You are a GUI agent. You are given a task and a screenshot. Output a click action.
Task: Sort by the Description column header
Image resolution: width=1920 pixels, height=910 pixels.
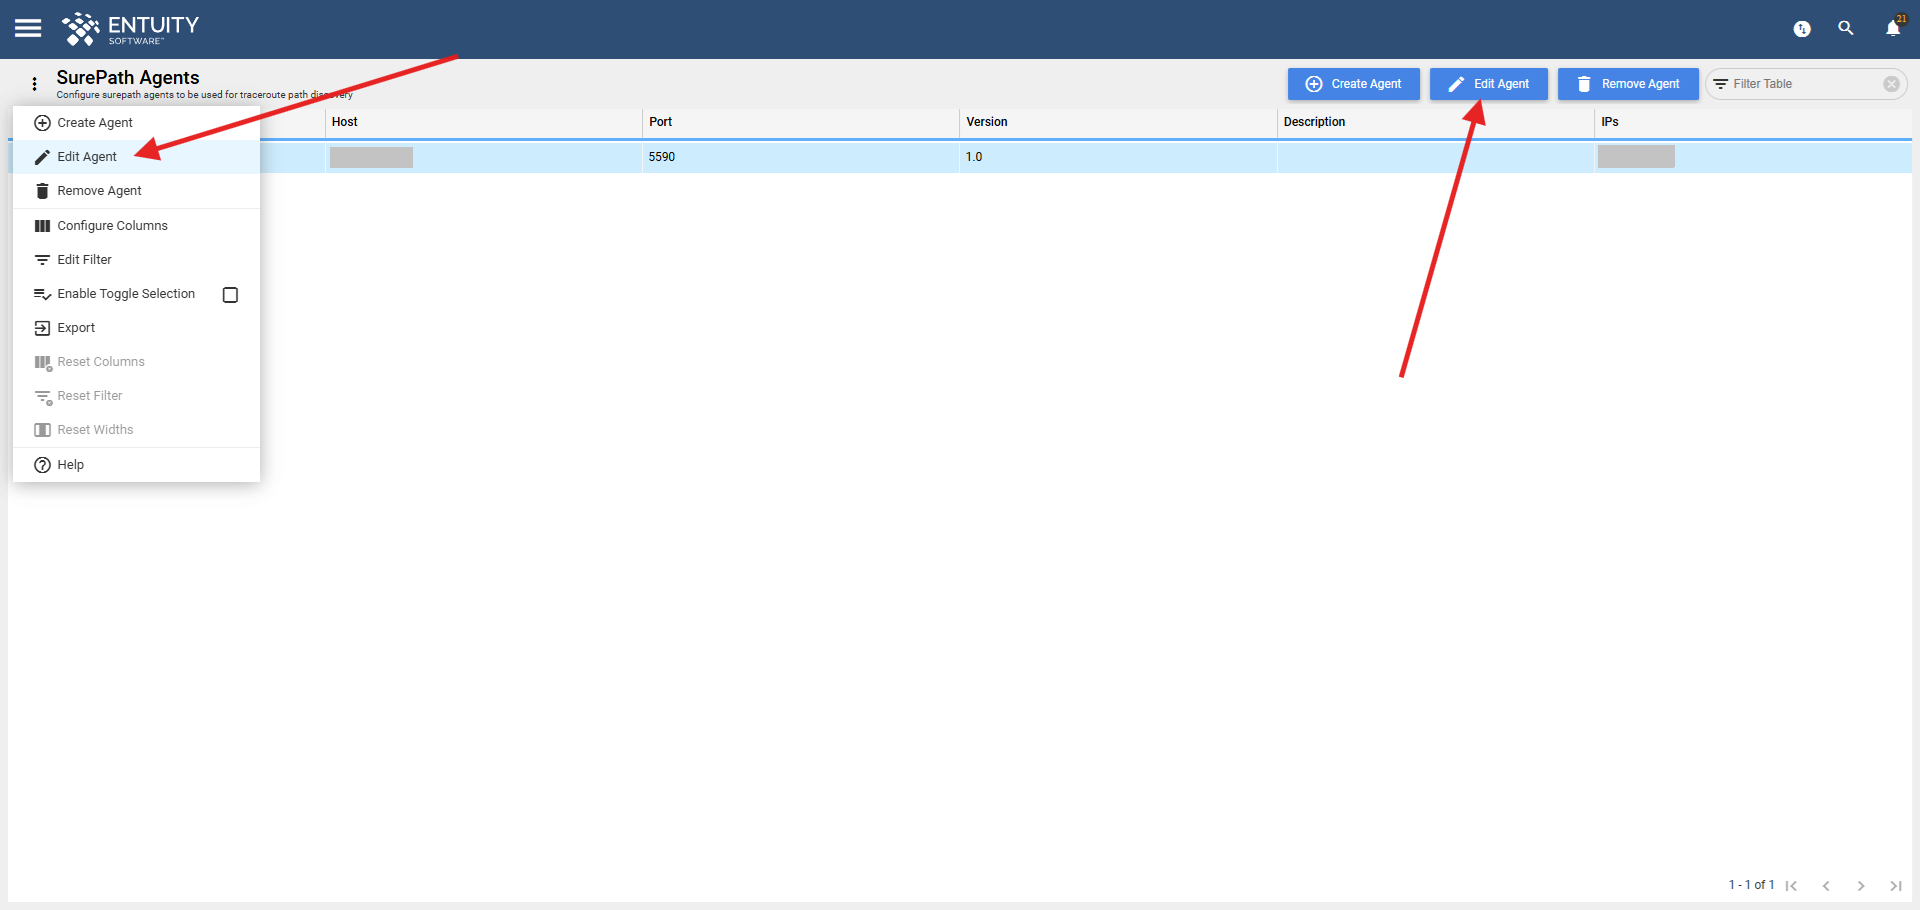(1435, 122)
